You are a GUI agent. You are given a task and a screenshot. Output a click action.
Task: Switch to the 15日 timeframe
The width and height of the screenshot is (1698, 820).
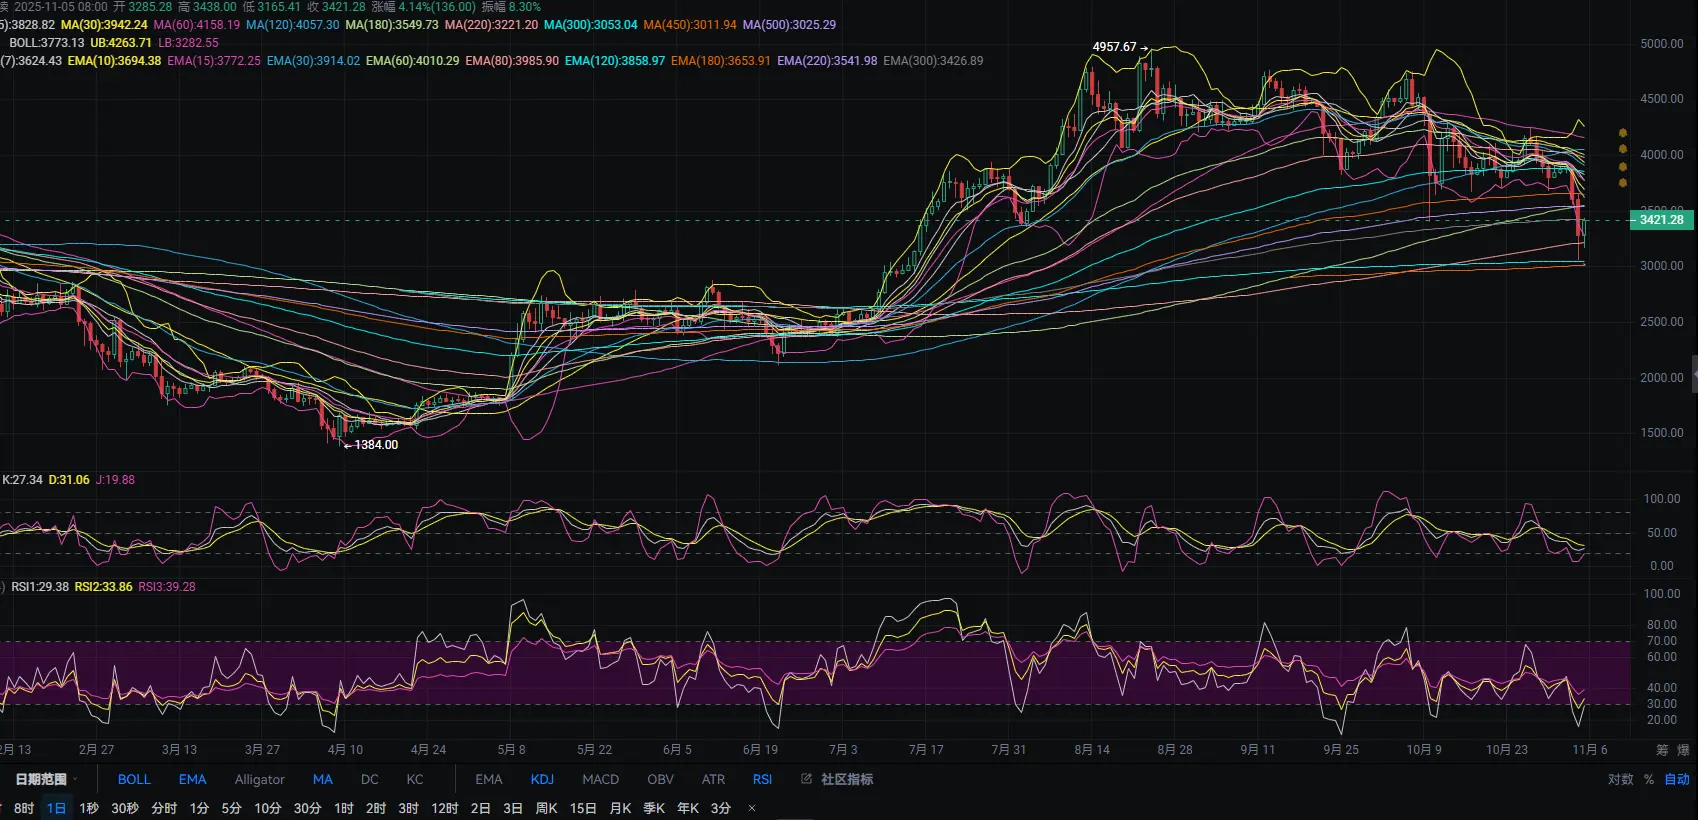pyautogui.click(x=583, y=808)
